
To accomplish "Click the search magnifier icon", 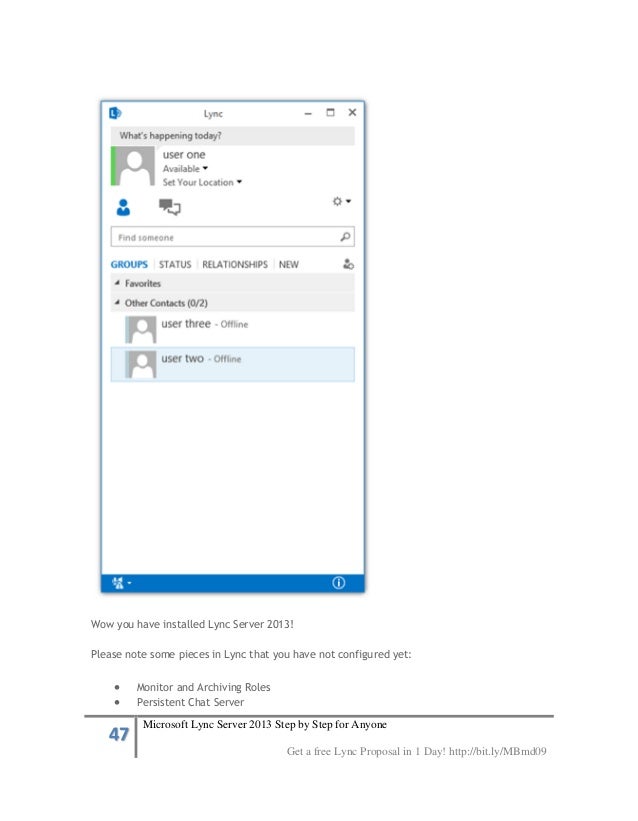I will point(345,237).
